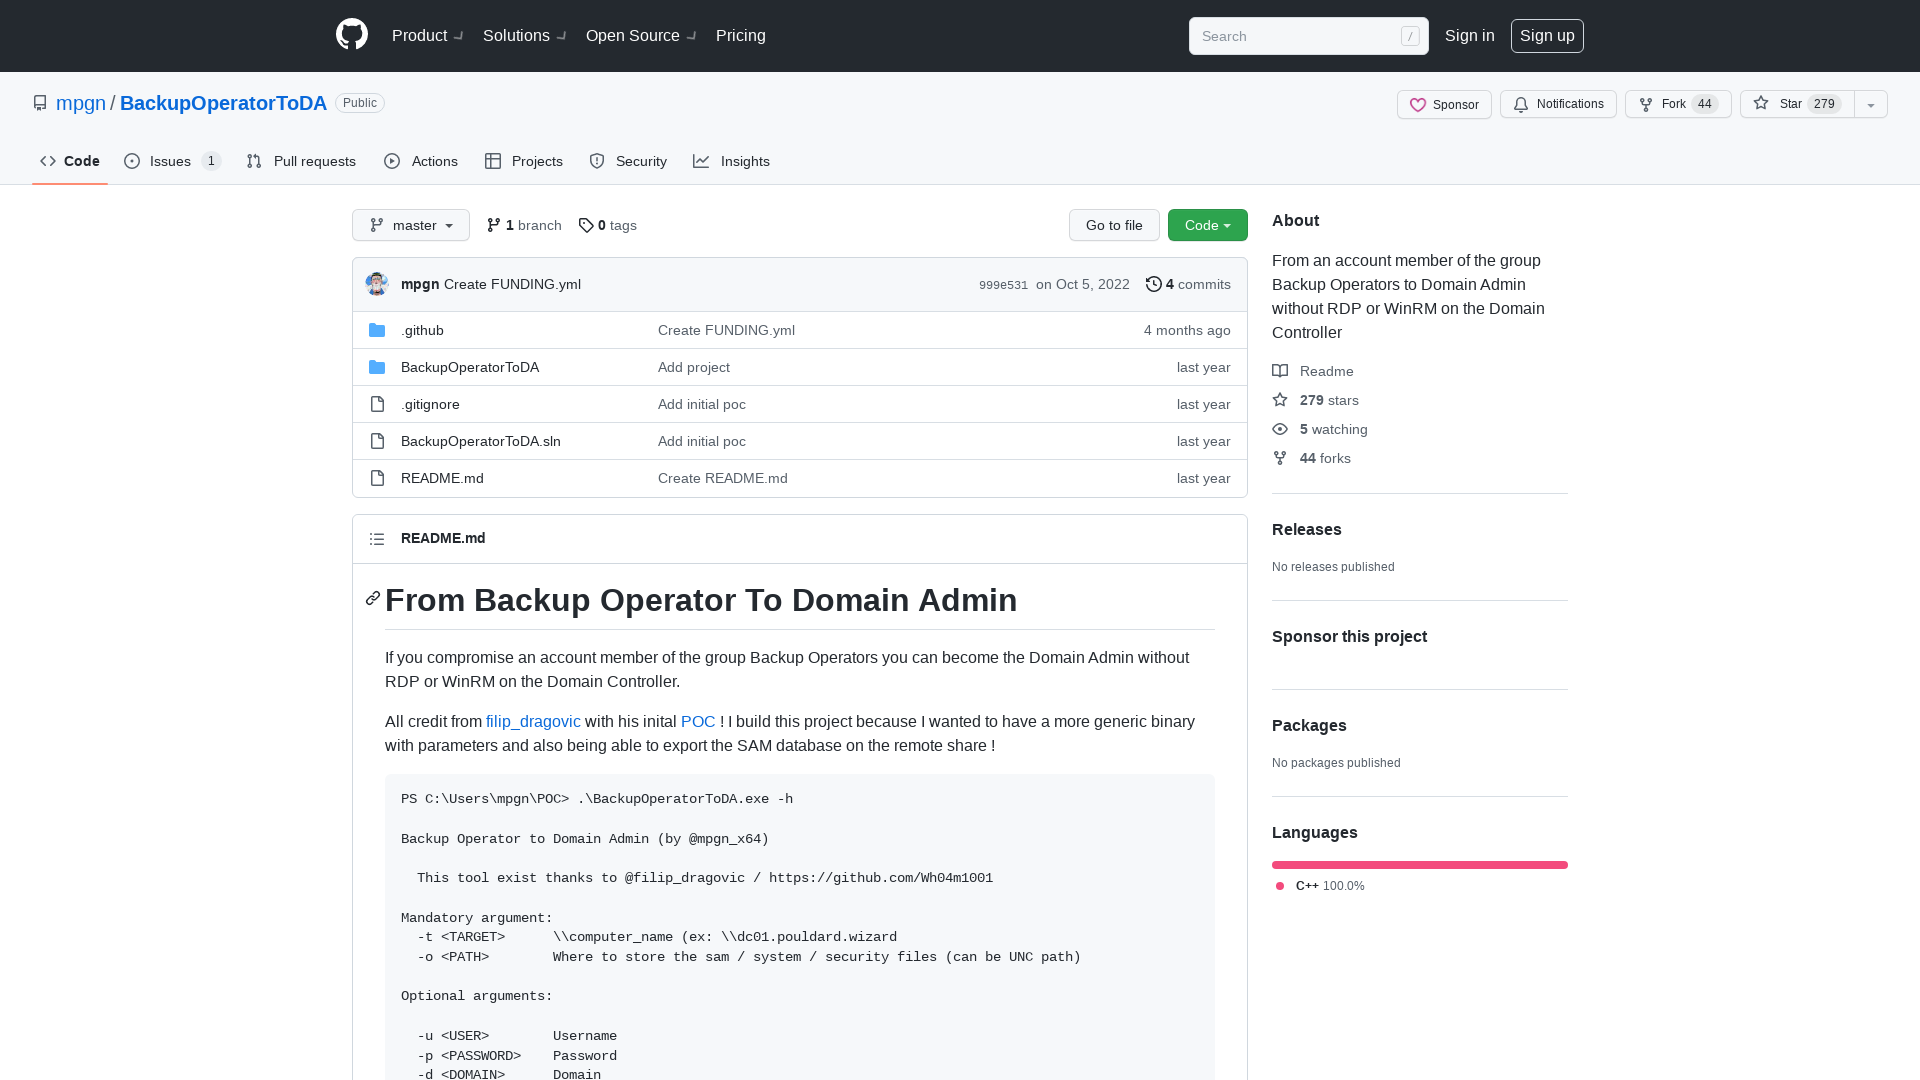Open the .github folder icon
This screenshot has height=1080, width=1920.
(x=377, y=330)
